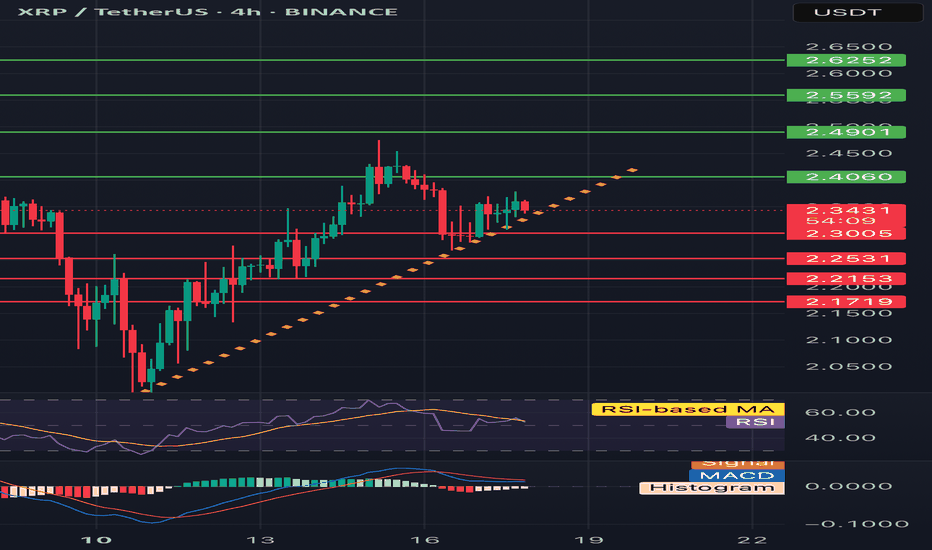Click the 2.1000 price scale value

(x=849, y=340)
